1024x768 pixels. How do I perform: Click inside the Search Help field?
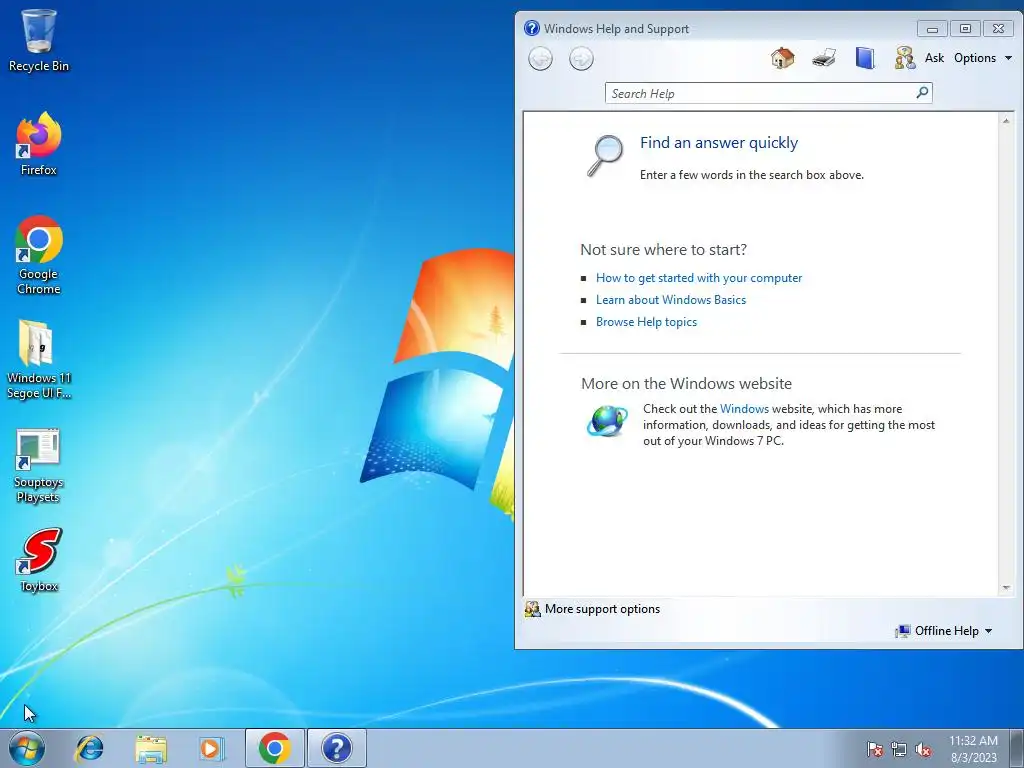761,93
